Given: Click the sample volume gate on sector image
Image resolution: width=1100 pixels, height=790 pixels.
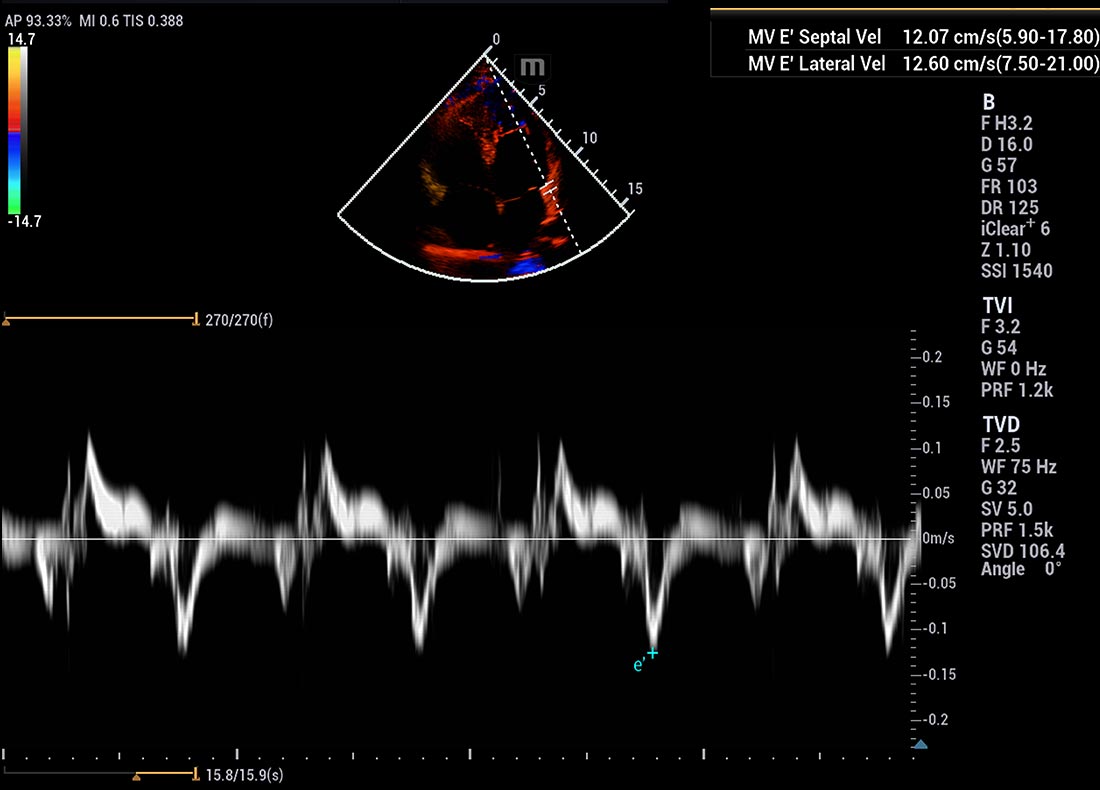Looking at the screenshot, I should [549, 187].
